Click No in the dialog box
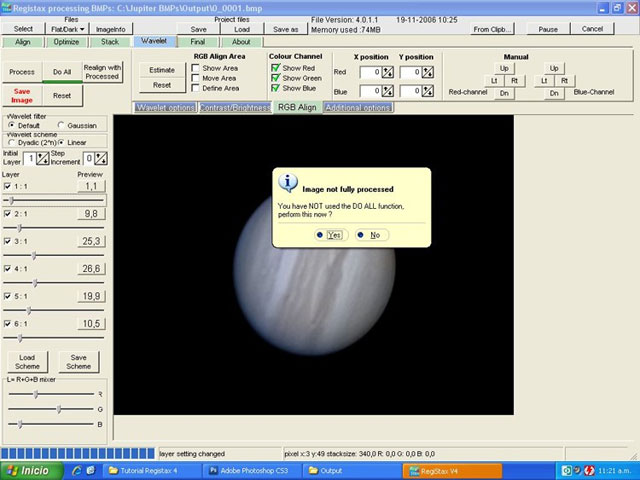Image resolution: width=640 pixels, height=480 pixels. point(370,235)
